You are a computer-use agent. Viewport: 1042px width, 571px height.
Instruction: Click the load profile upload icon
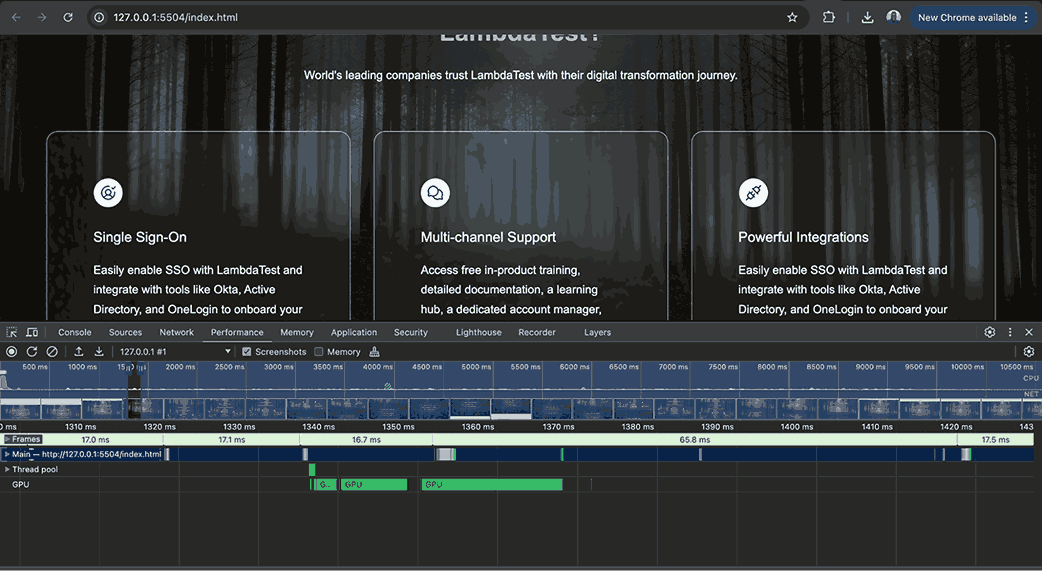78,352
